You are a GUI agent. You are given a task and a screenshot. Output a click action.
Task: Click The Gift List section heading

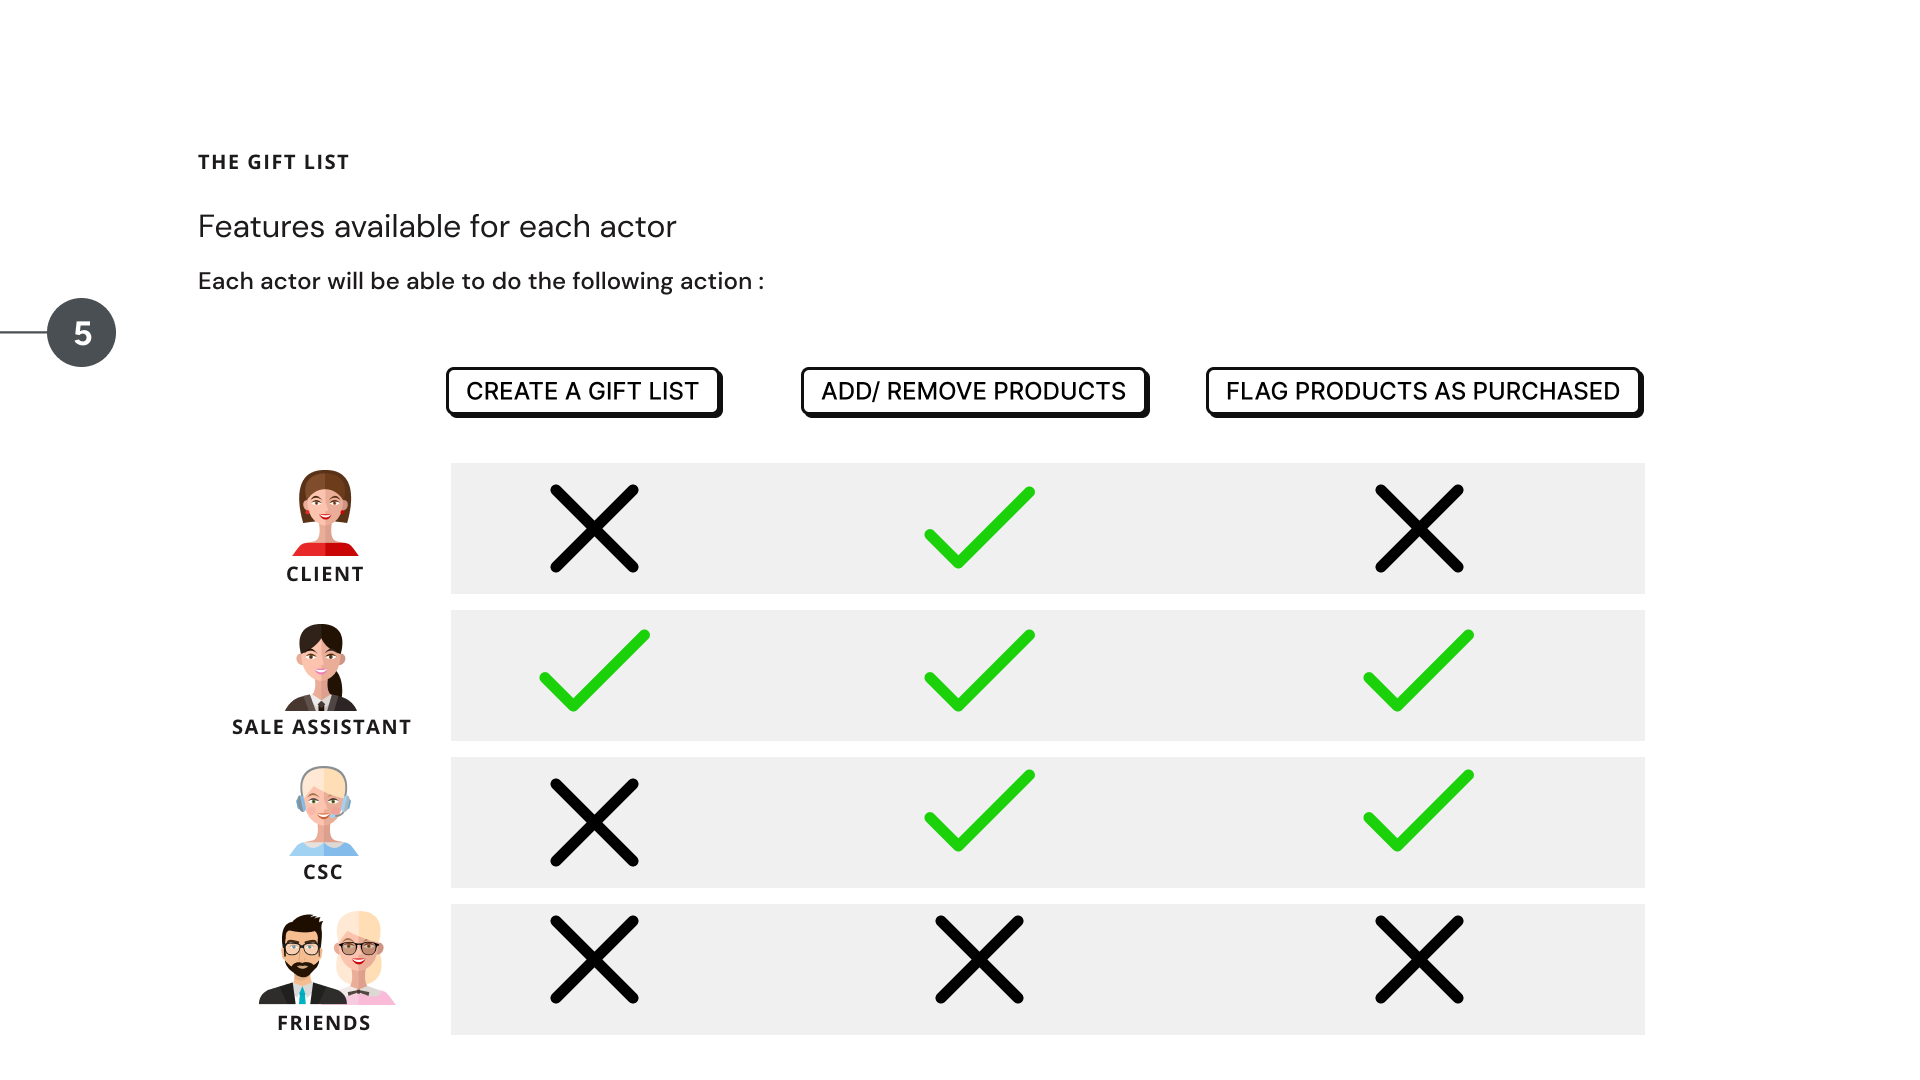pyautogui.click(x=273, y=162)
